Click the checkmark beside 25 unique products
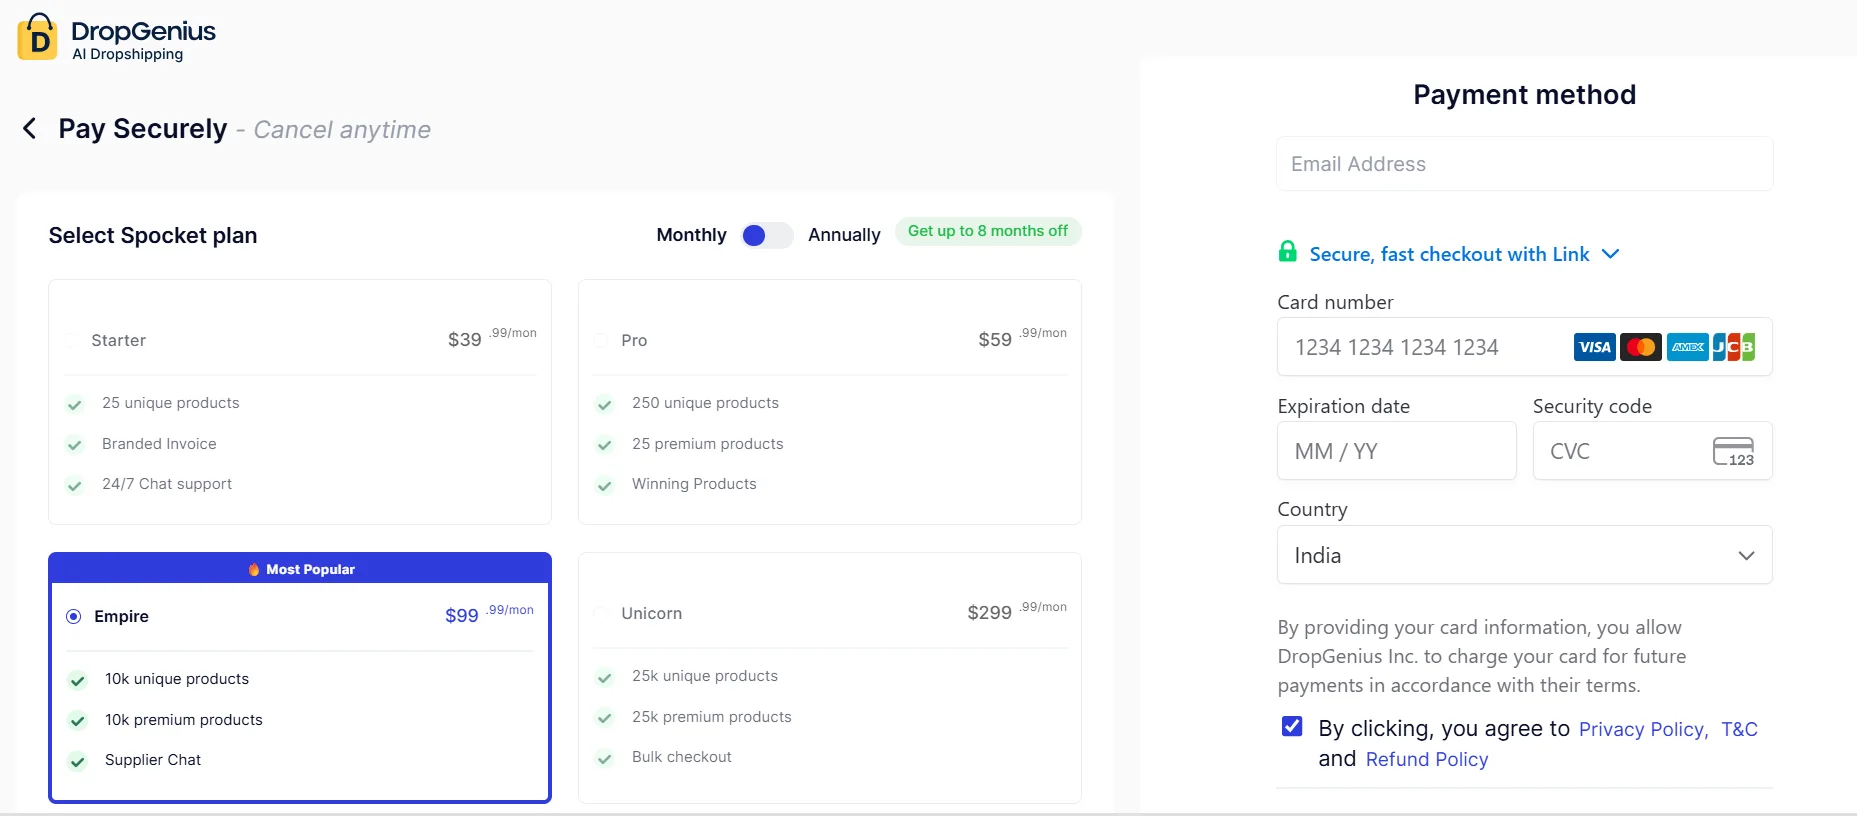Image resolution: width=1857 pixels, height=816 pixels. pos(75,404)
